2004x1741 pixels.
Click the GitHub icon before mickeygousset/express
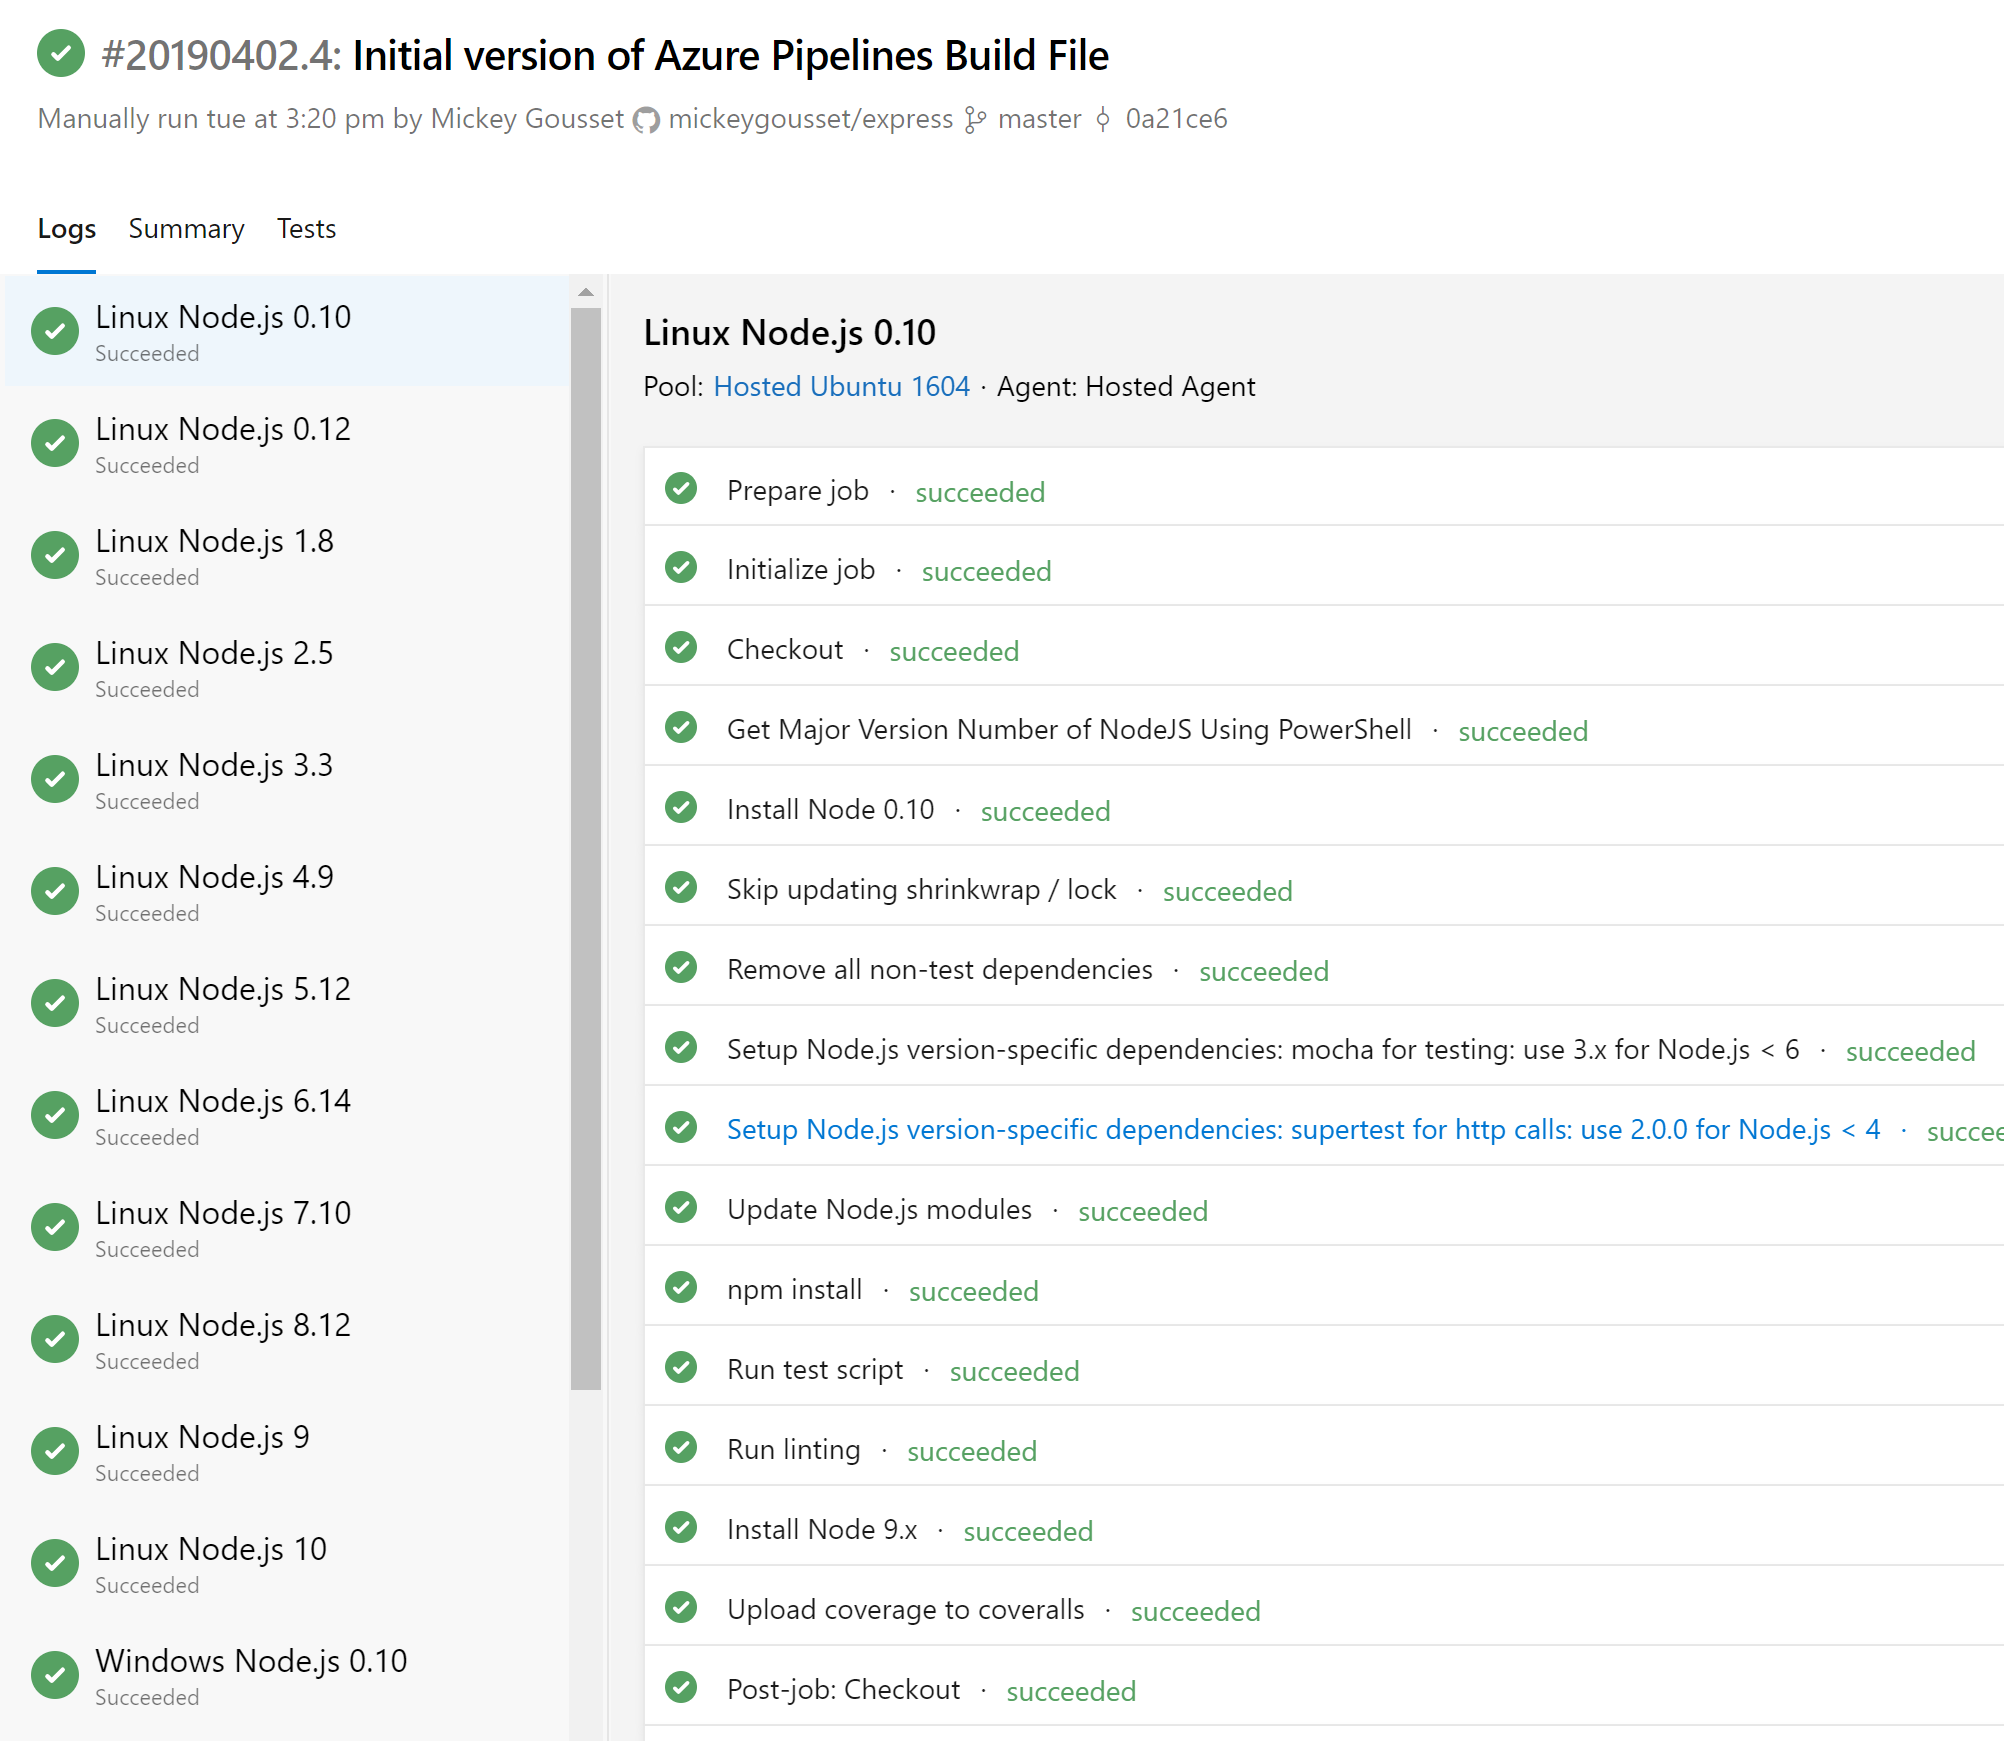coord(647,120)
